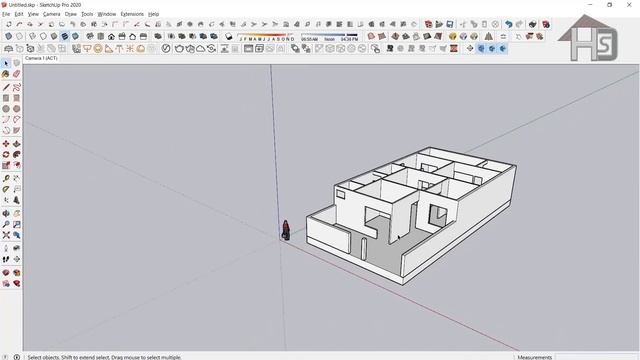This screenshot has width=640, height=360.
Task: Choose the Section Plane tool
Action: coord(16,259)
